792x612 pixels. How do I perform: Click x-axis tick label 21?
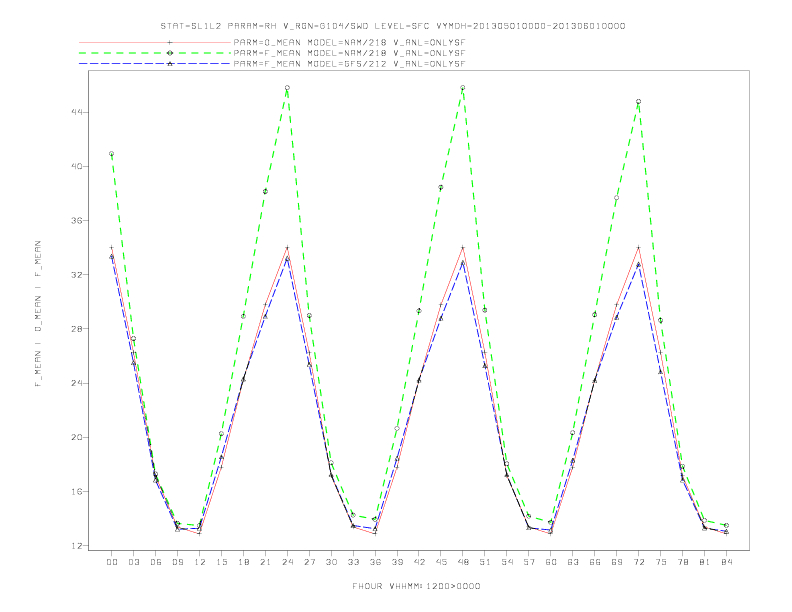coord(265,562)
